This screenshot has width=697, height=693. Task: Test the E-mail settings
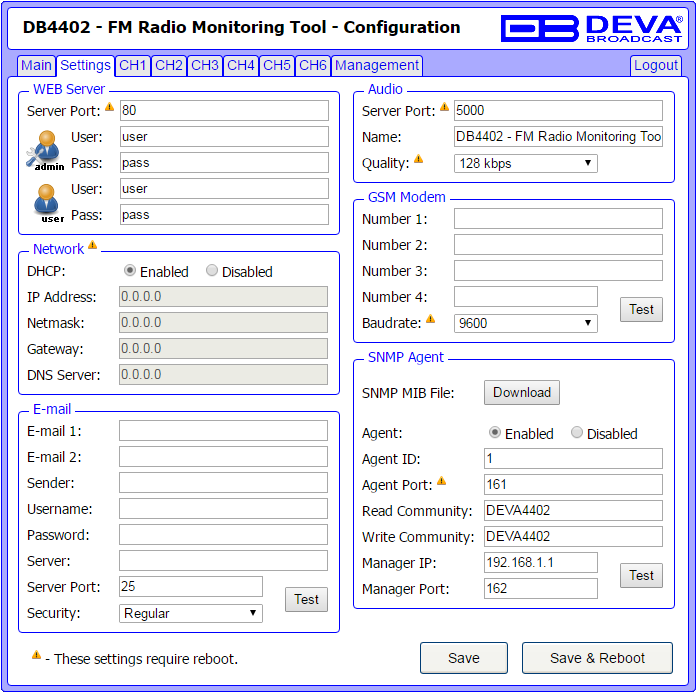(x=306, y=600)
